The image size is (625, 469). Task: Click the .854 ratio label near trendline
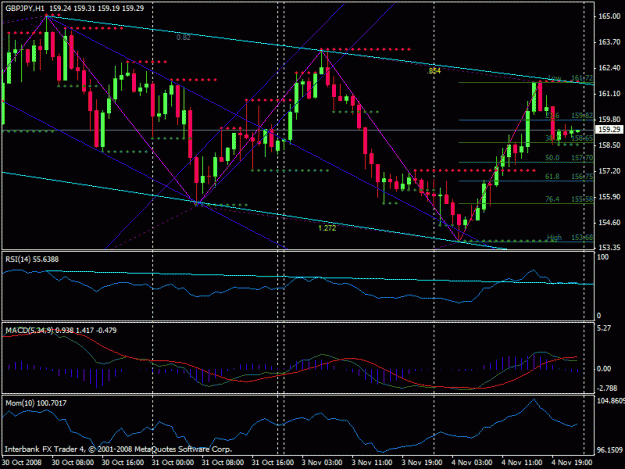tap(434, 71)
